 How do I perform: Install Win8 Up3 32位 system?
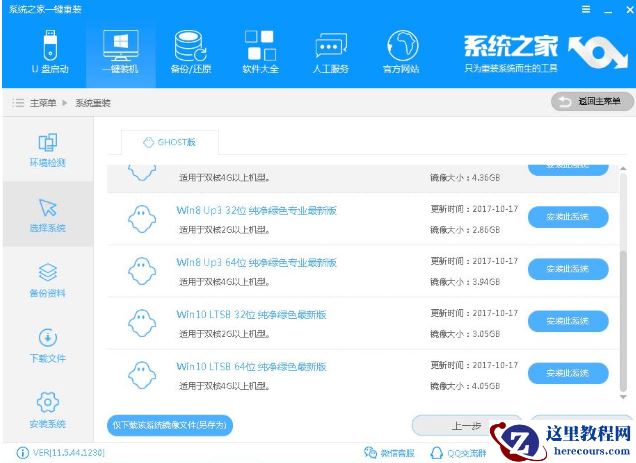coord(568,217)
